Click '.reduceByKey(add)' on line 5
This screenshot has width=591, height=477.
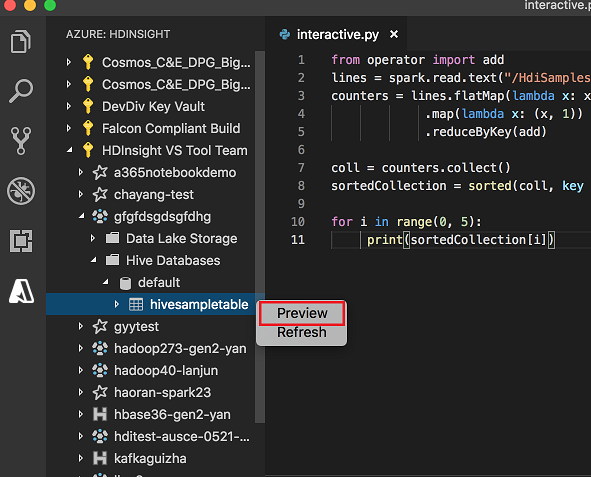(485, 132)
